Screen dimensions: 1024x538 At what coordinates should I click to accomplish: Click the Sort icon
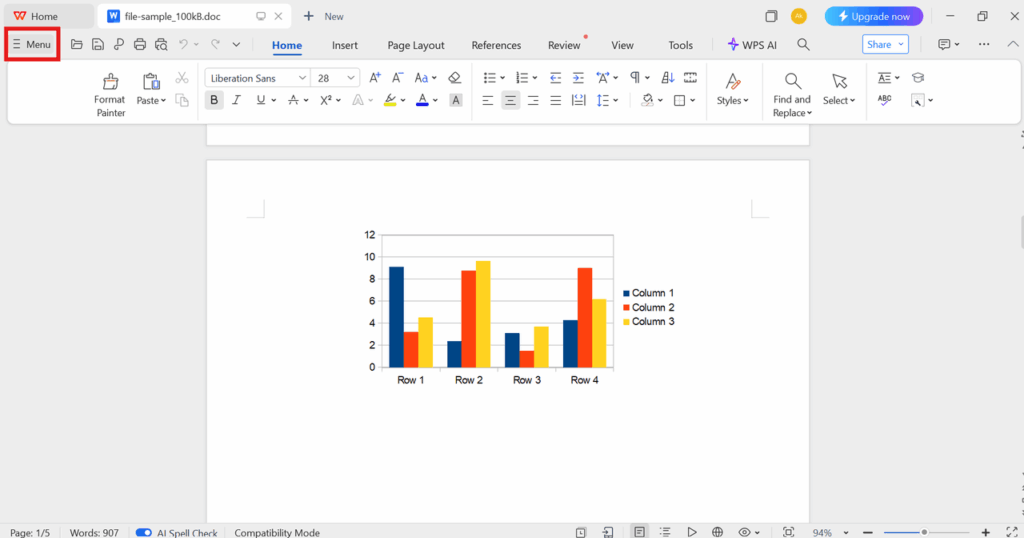tap(667, 78)
